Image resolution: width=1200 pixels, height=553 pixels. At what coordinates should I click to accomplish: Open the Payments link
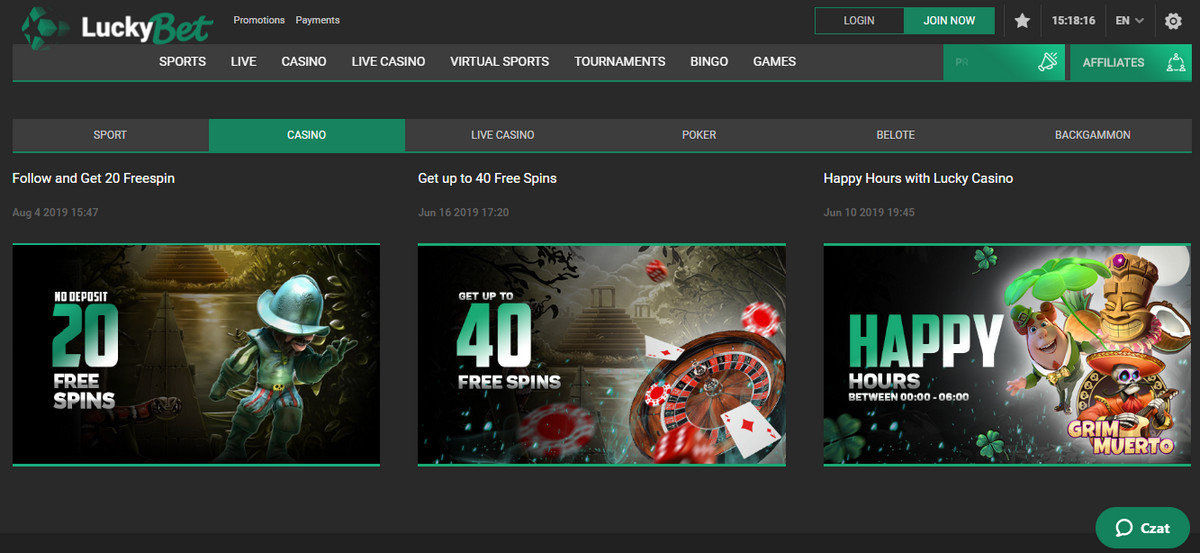317,20
